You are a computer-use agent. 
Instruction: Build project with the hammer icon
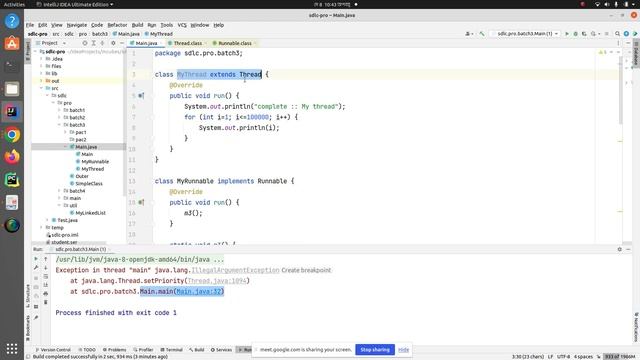click(482, 34)
